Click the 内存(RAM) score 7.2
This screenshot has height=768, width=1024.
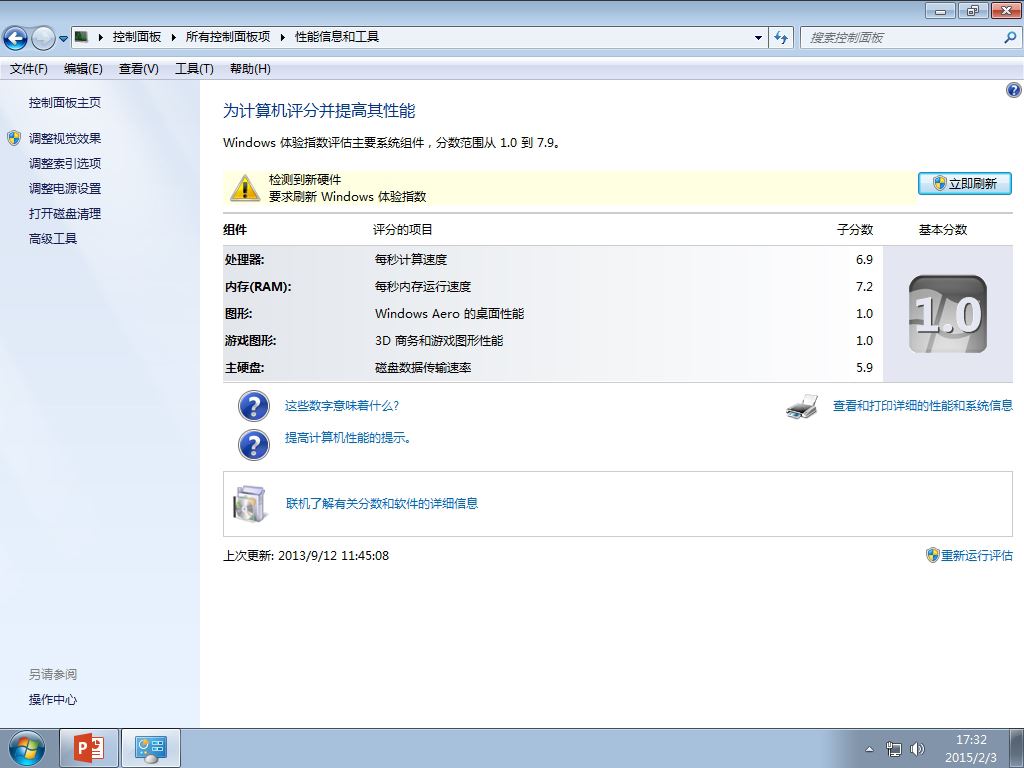pos(864,287)
